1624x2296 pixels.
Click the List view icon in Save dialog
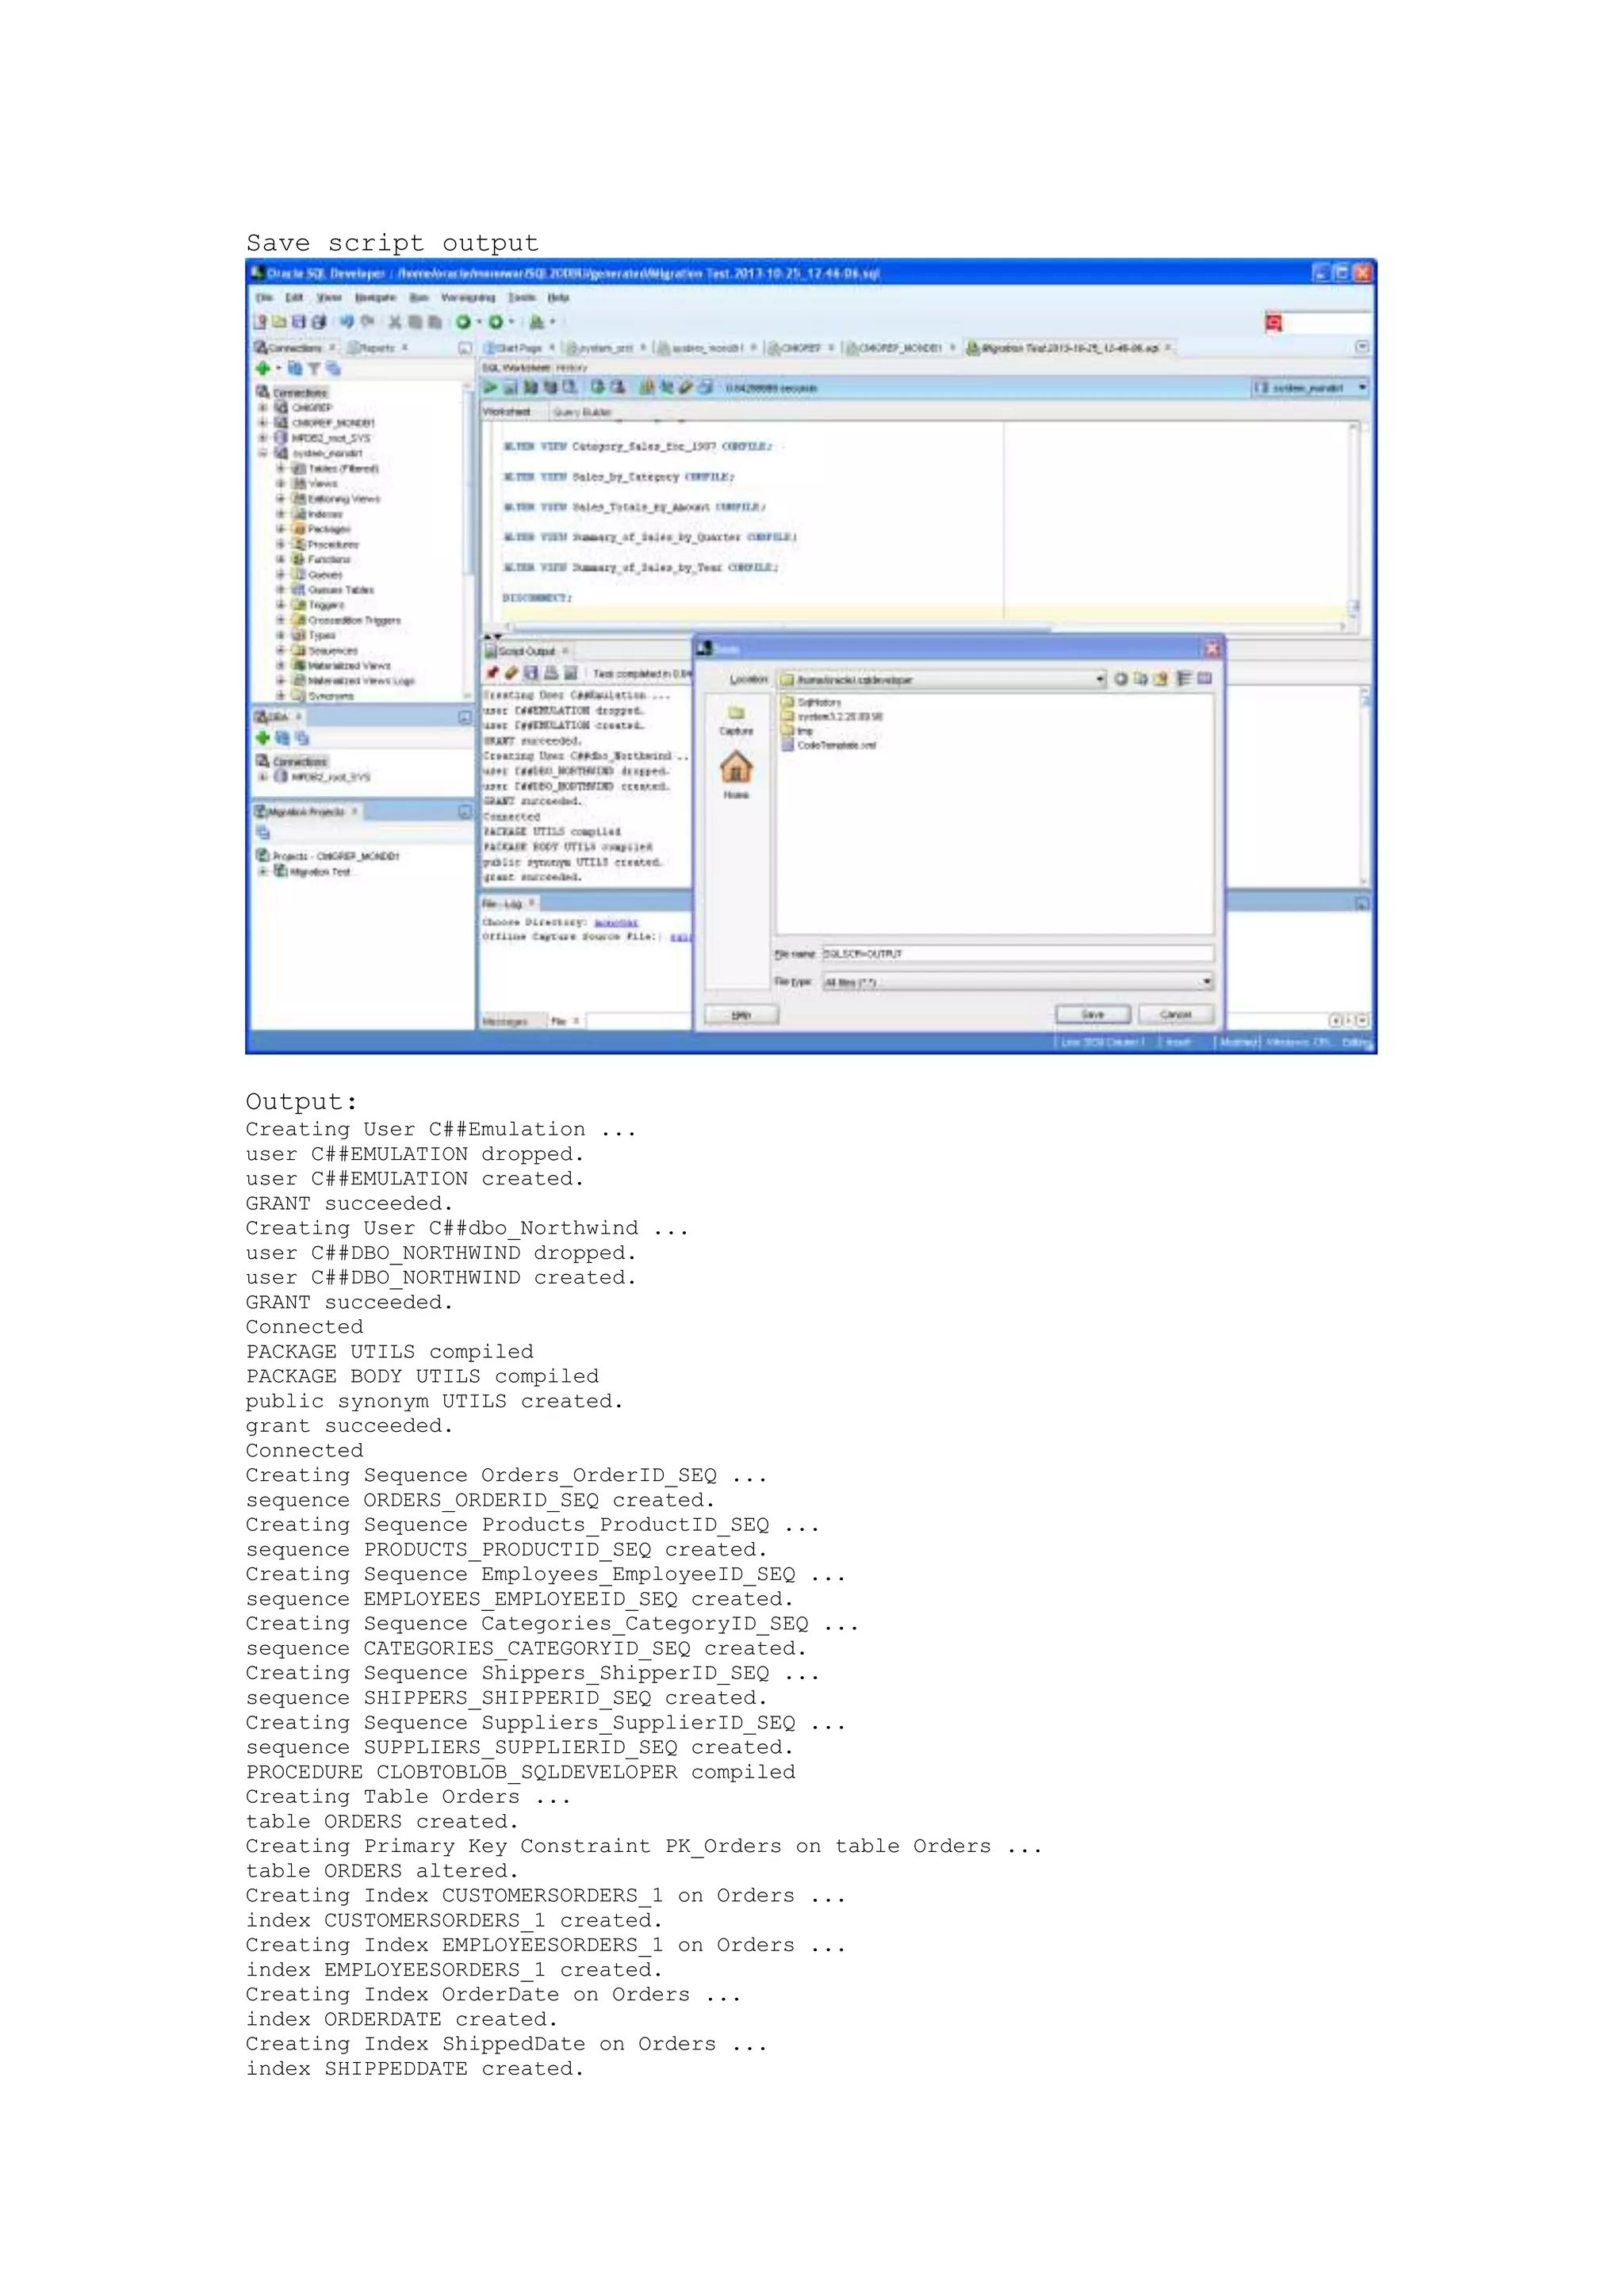click(x=1183, y=679)
